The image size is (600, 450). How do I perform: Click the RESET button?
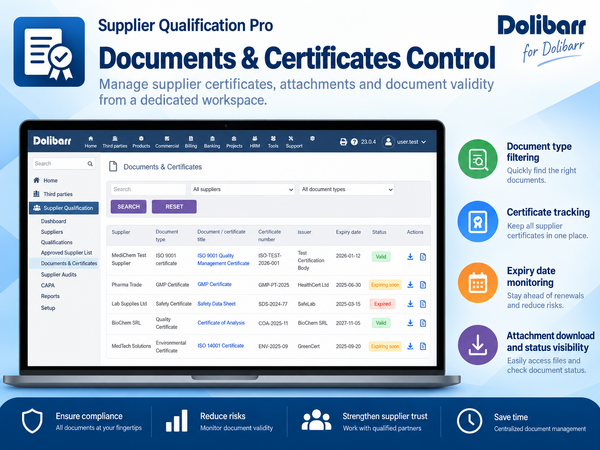tap(174, 207)
